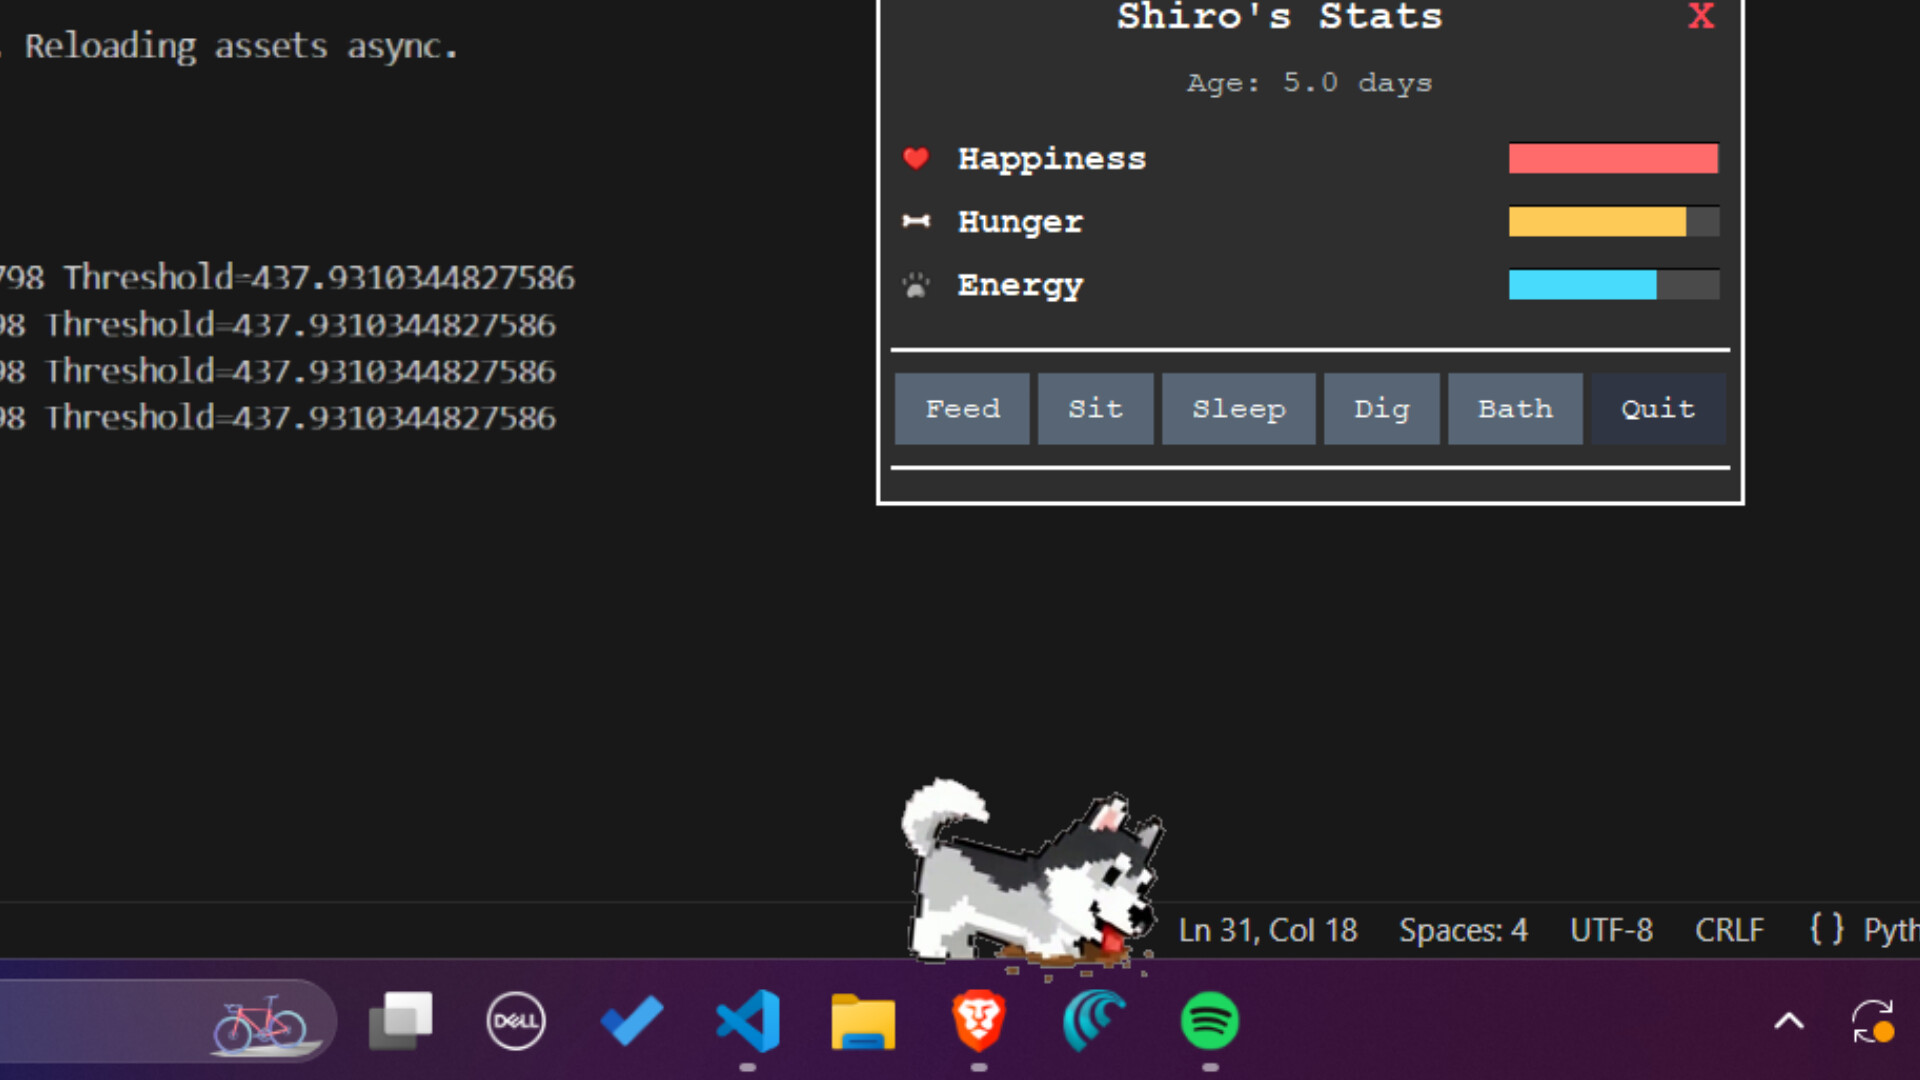Open the Brave browser

pyautogui.click(x=978, y=1021)
